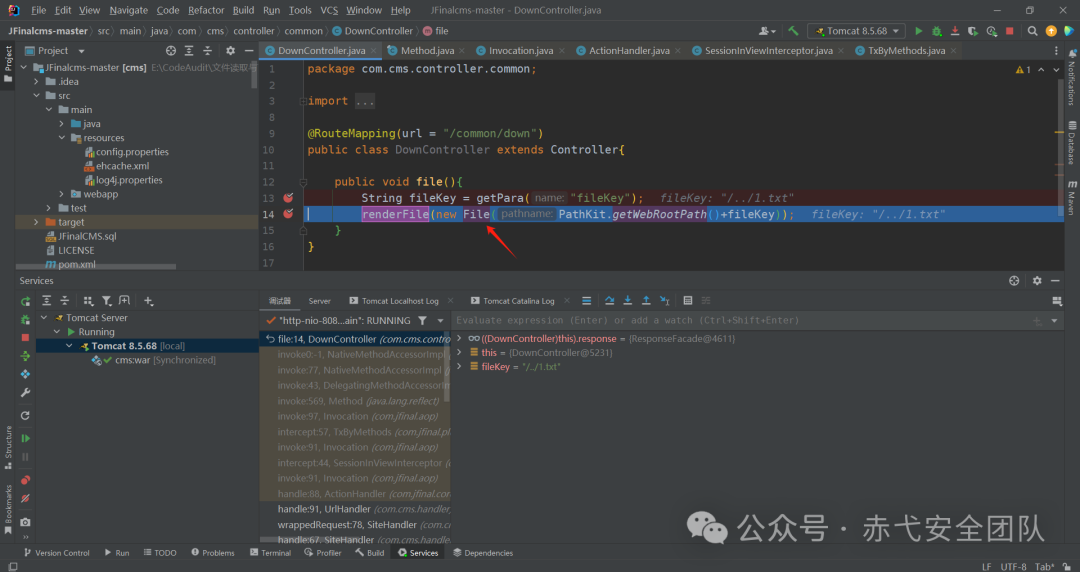Expand the java folder in tree
Image resolution: width=1080 pixels, height=572 pixels.
[x=61, y=123]
